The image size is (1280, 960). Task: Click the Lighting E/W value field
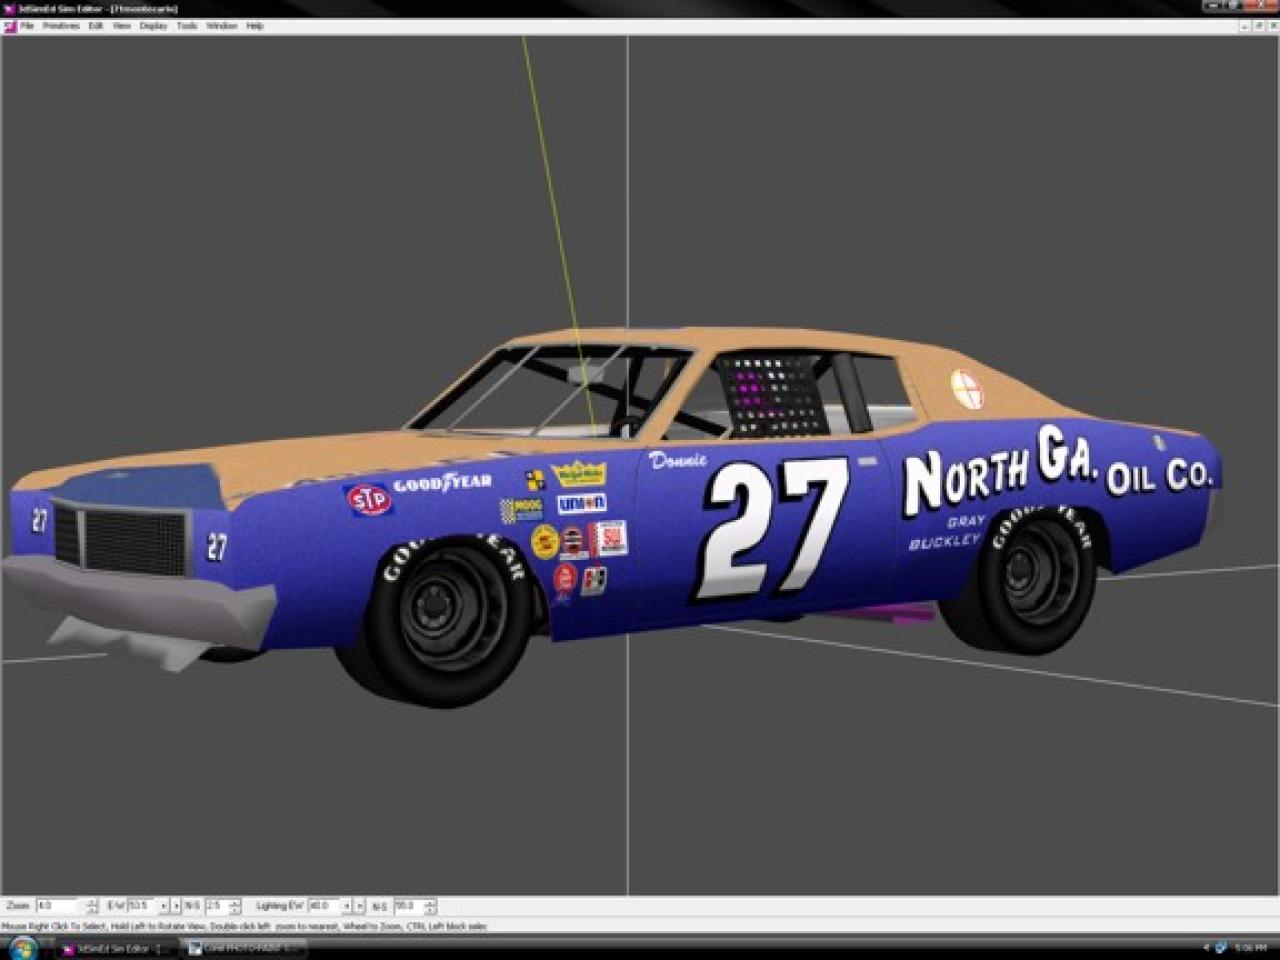click(322, 906)
